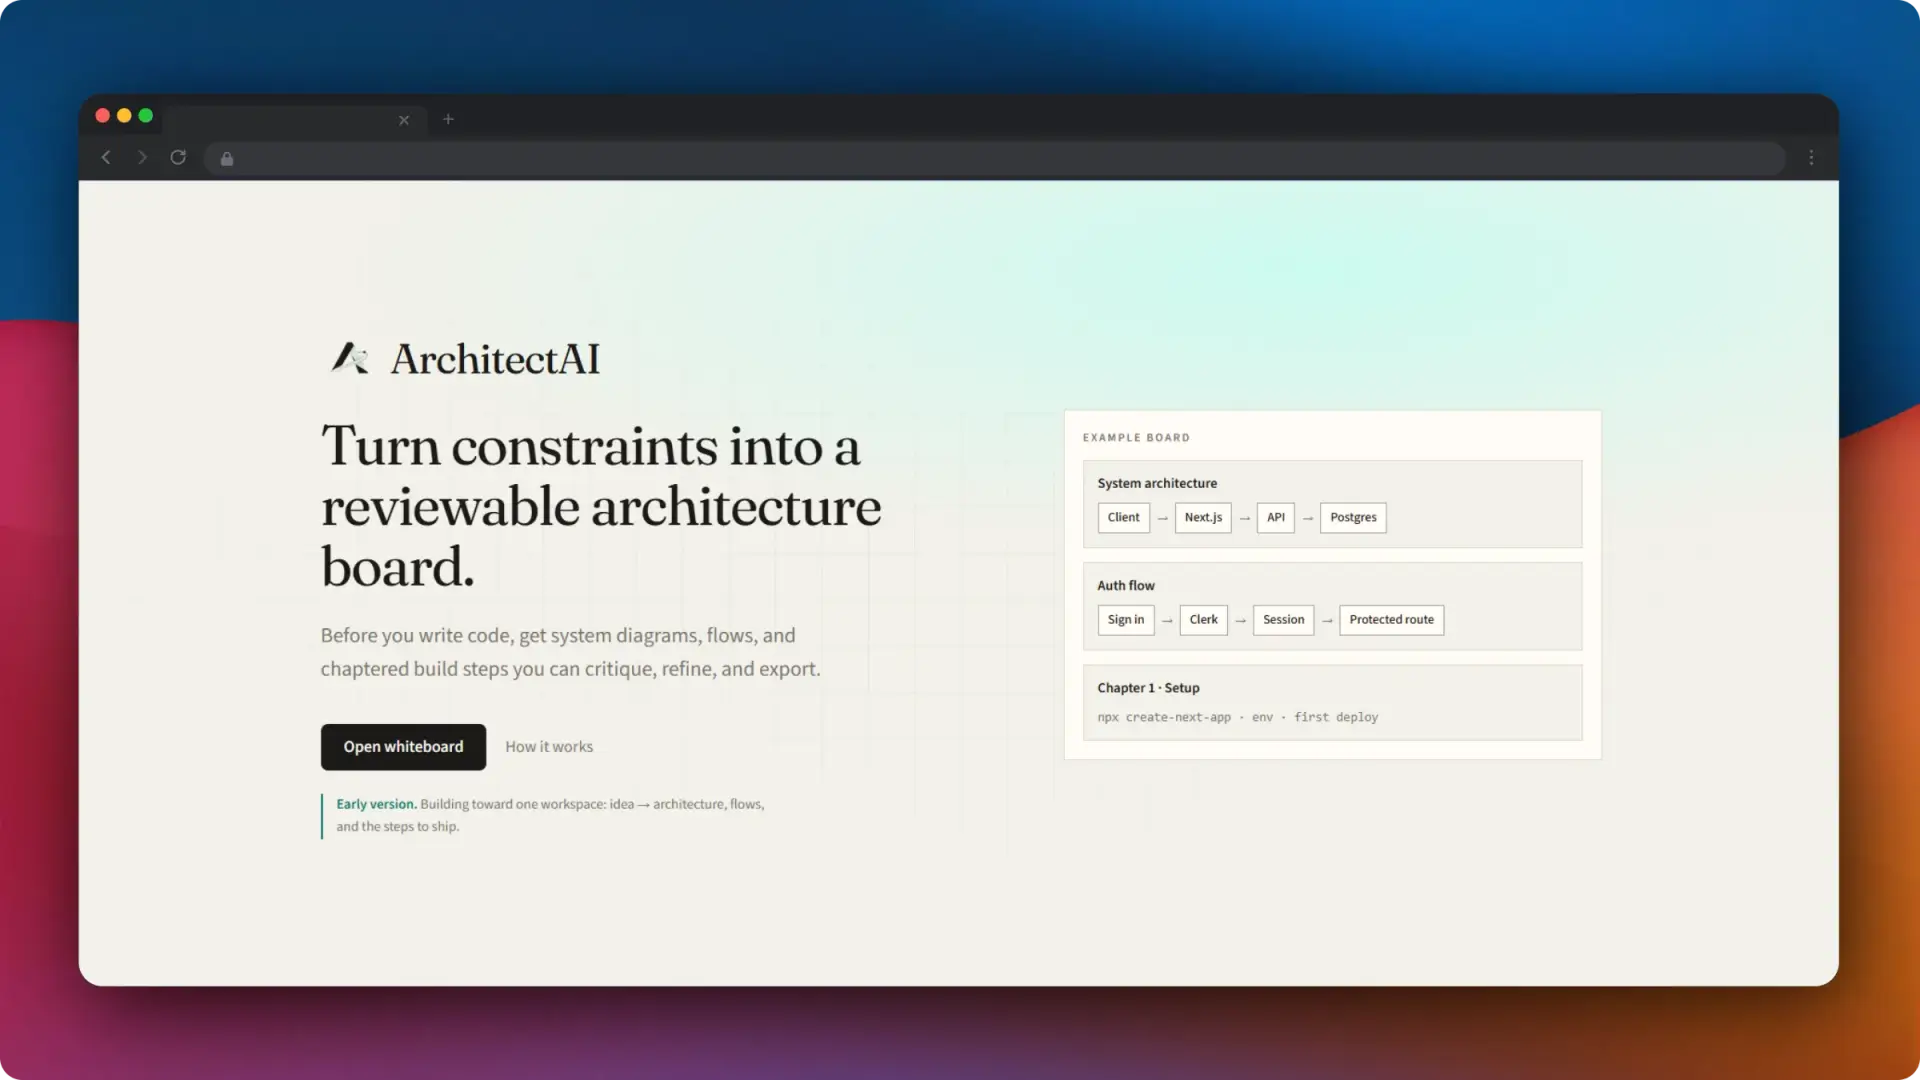Select the Protected route node
1920x1080 pixels.
tap(1391, 620)
